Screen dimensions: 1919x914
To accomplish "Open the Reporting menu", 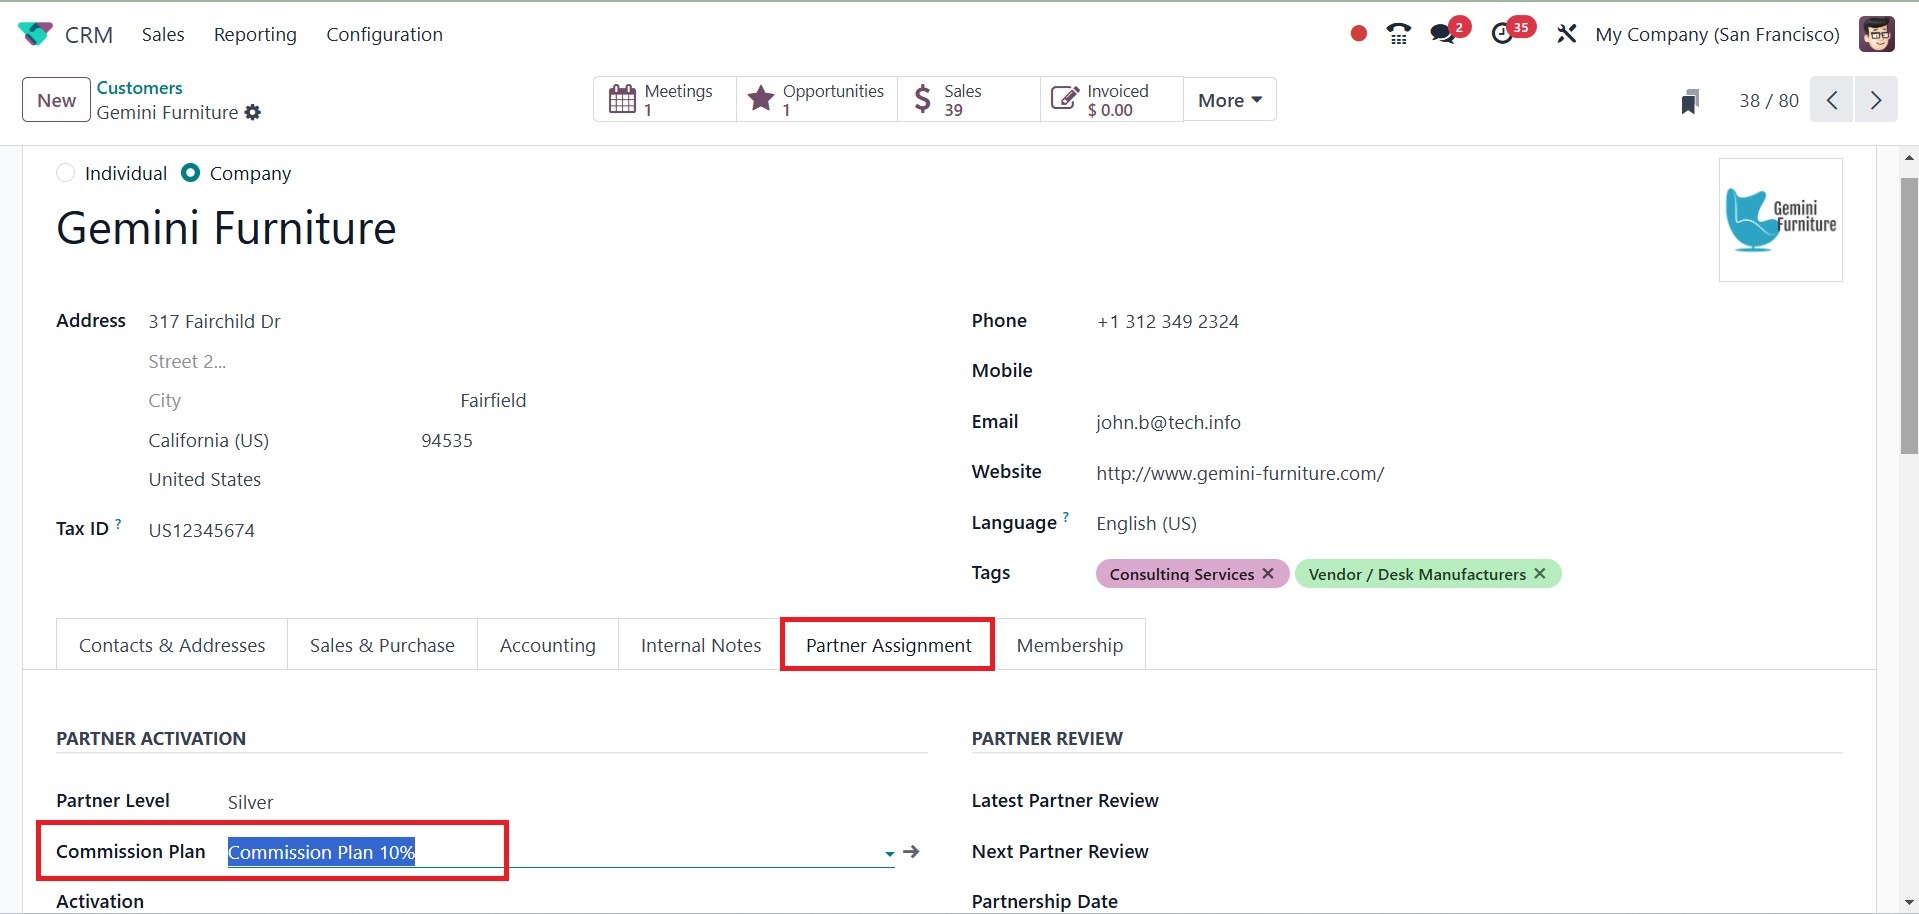I will [255, 34].
